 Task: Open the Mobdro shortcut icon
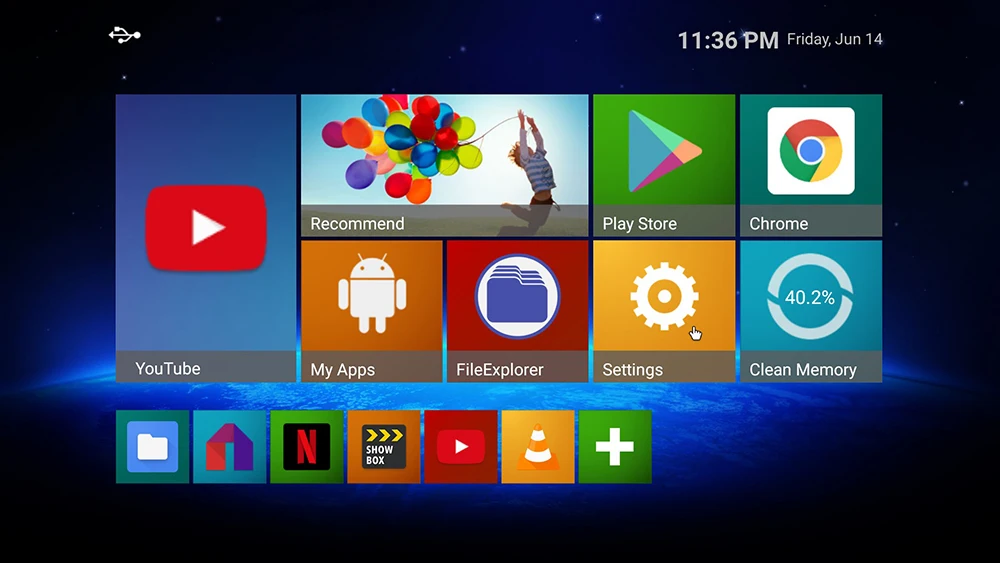point(230,447)
